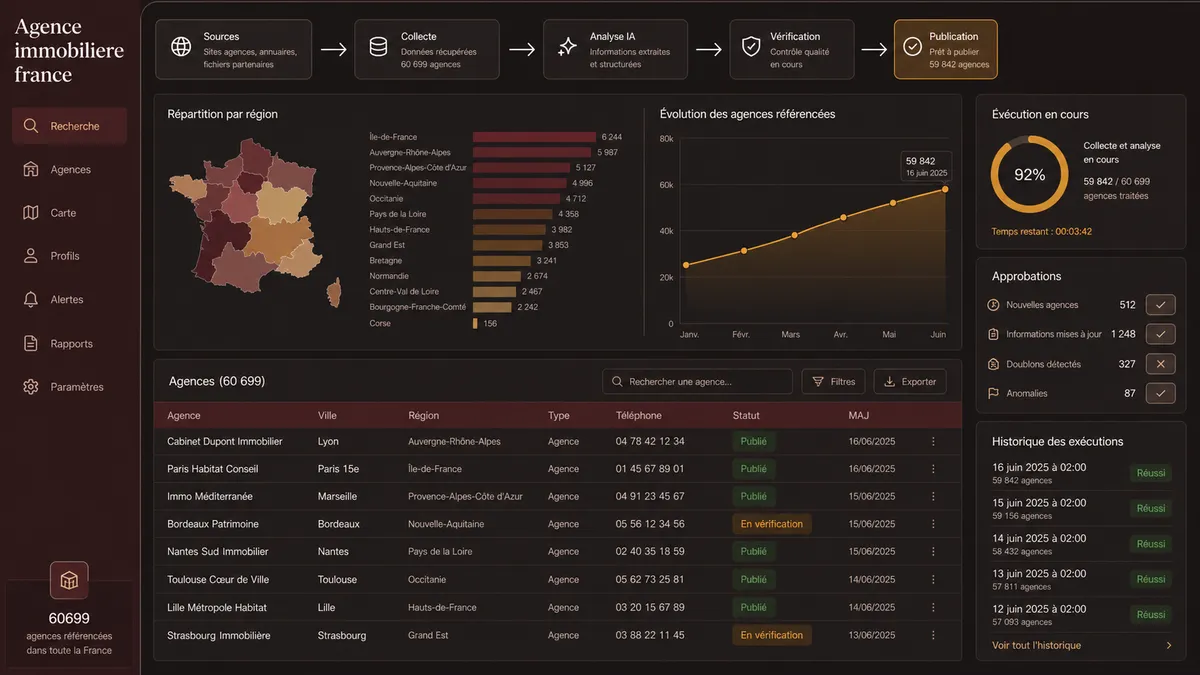Click the sparkle icon in Analyse IA step
The height and width of the screenshot is (675, 1200).
tap(567, 47)
